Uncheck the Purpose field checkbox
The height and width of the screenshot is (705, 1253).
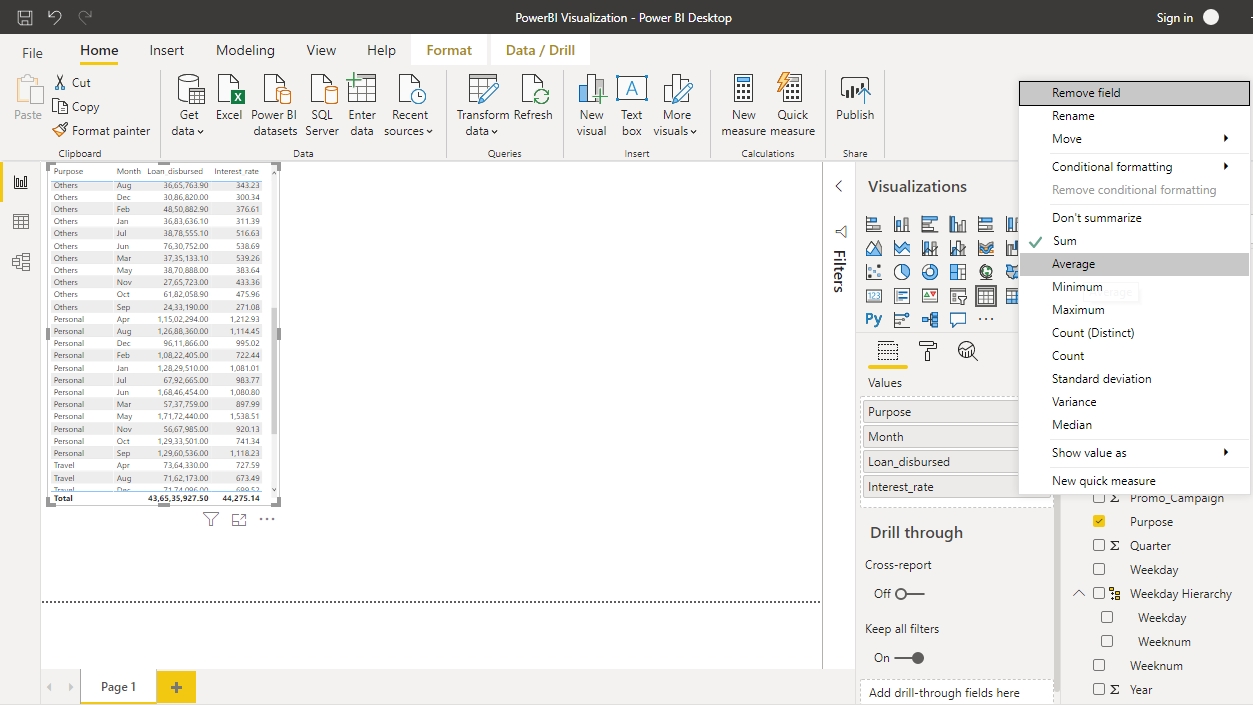pos(1099,522)
